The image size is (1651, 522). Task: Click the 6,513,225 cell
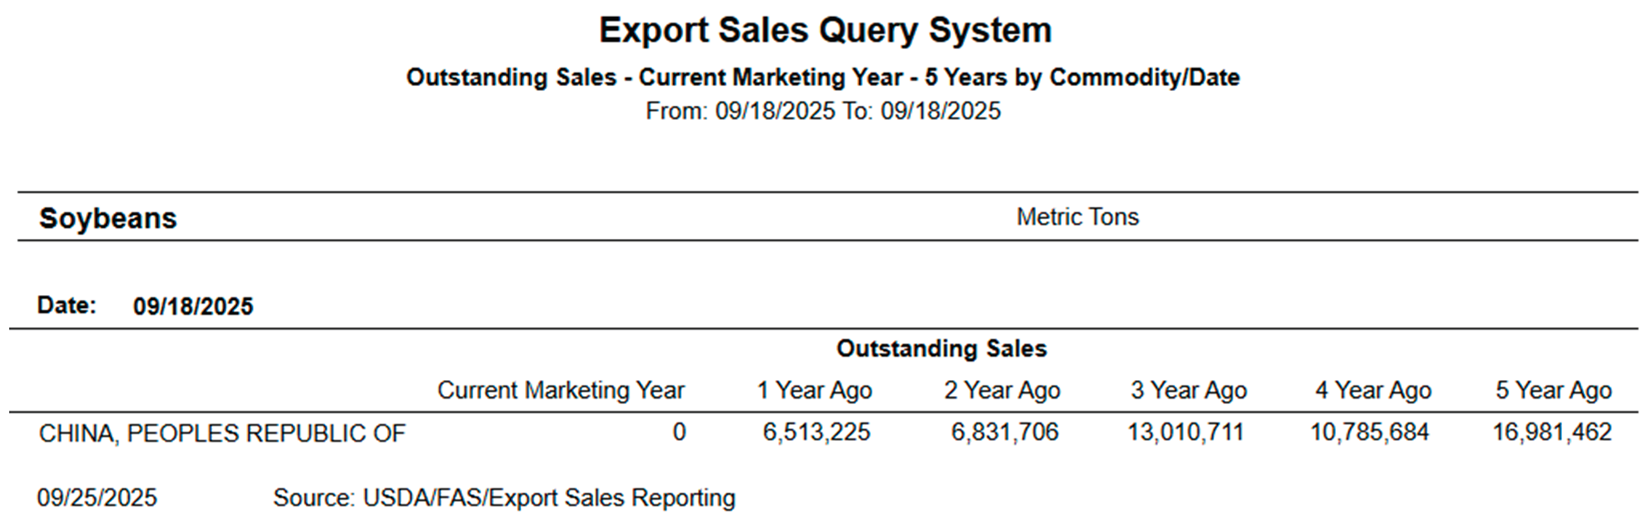click(816, 432)
